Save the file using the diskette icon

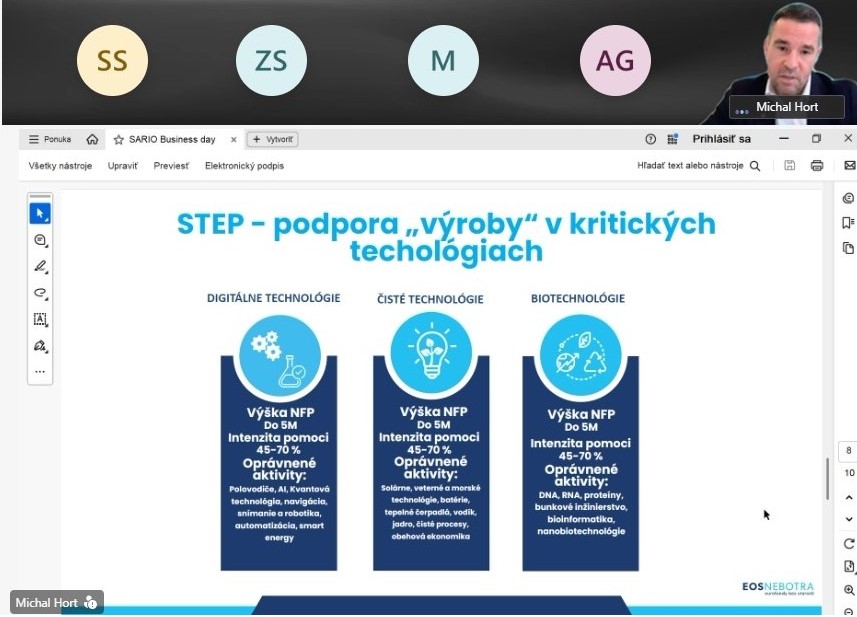tap(790, 166)
